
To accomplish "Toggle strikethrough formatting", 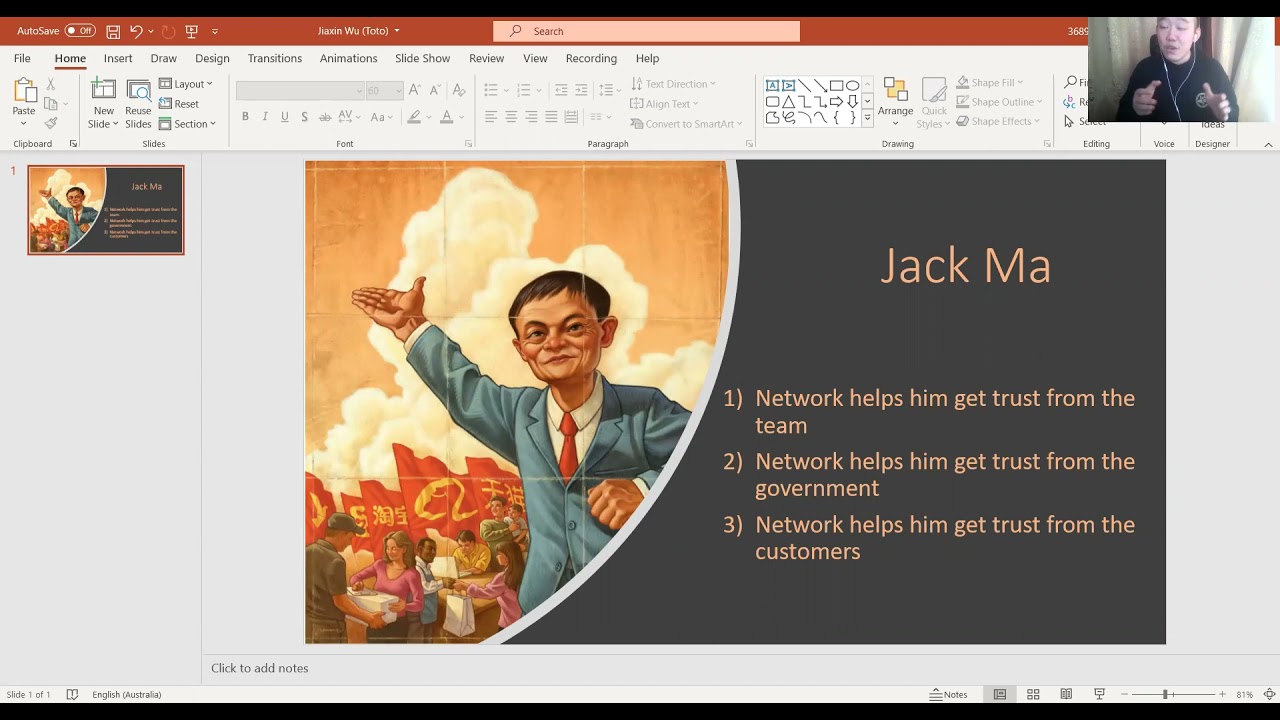I will (325, 117).
